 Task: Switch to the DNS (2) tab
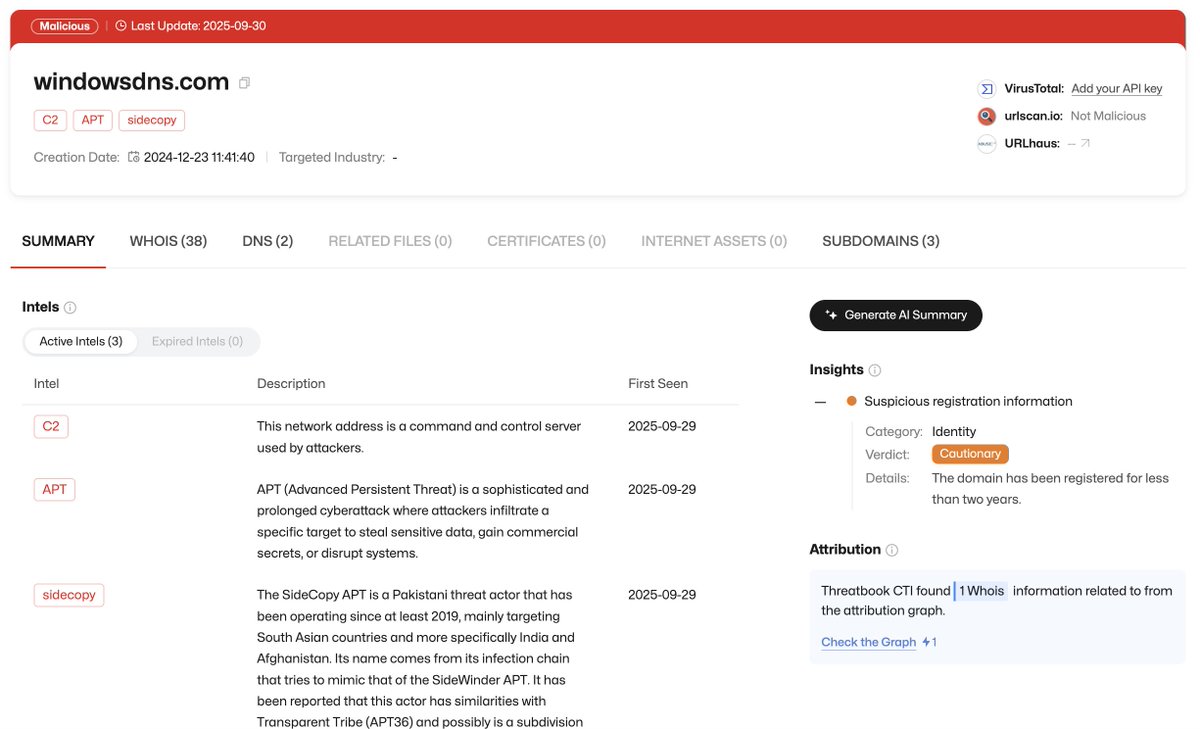(x=267, y=241)
